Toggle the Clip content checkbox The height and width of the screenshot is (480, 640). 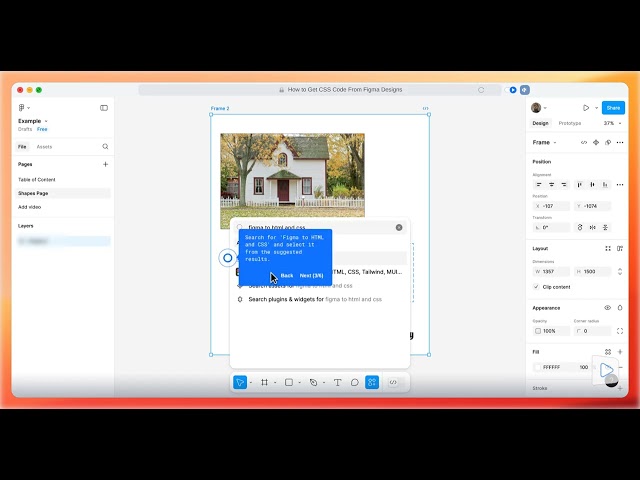point(536,287)
